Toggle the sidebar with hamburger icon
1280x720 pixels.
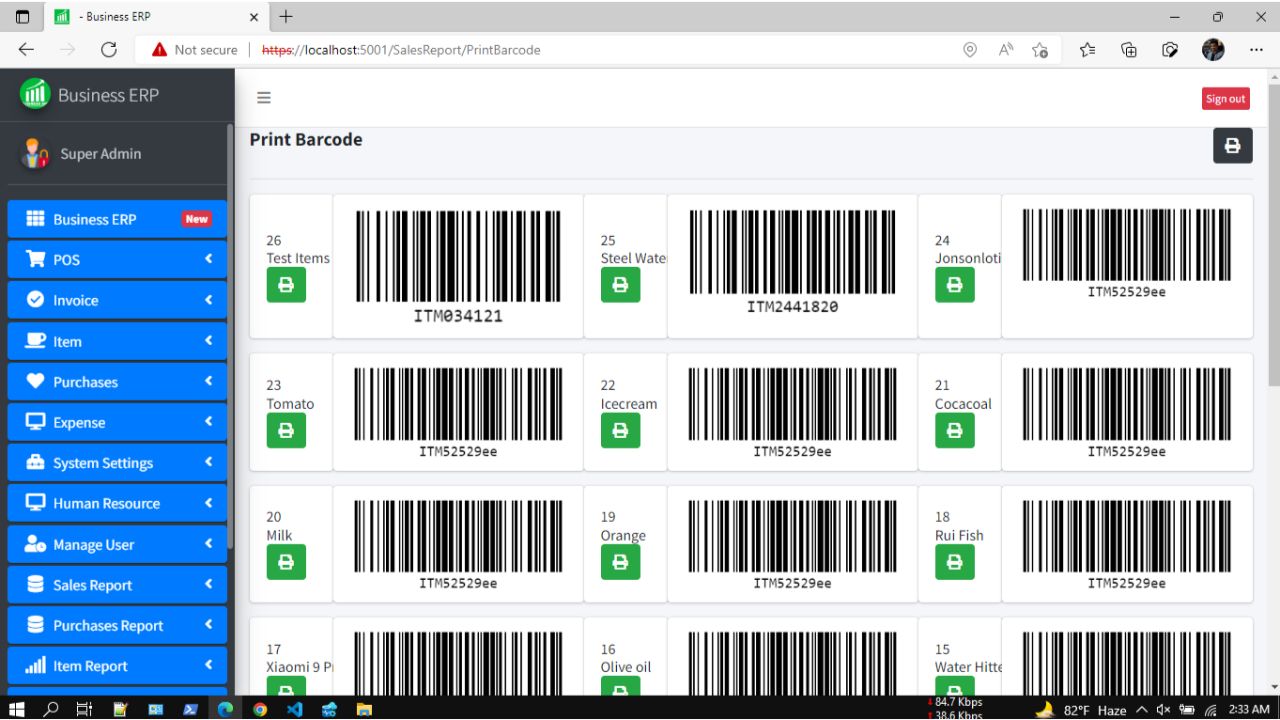tap(263, 97)
